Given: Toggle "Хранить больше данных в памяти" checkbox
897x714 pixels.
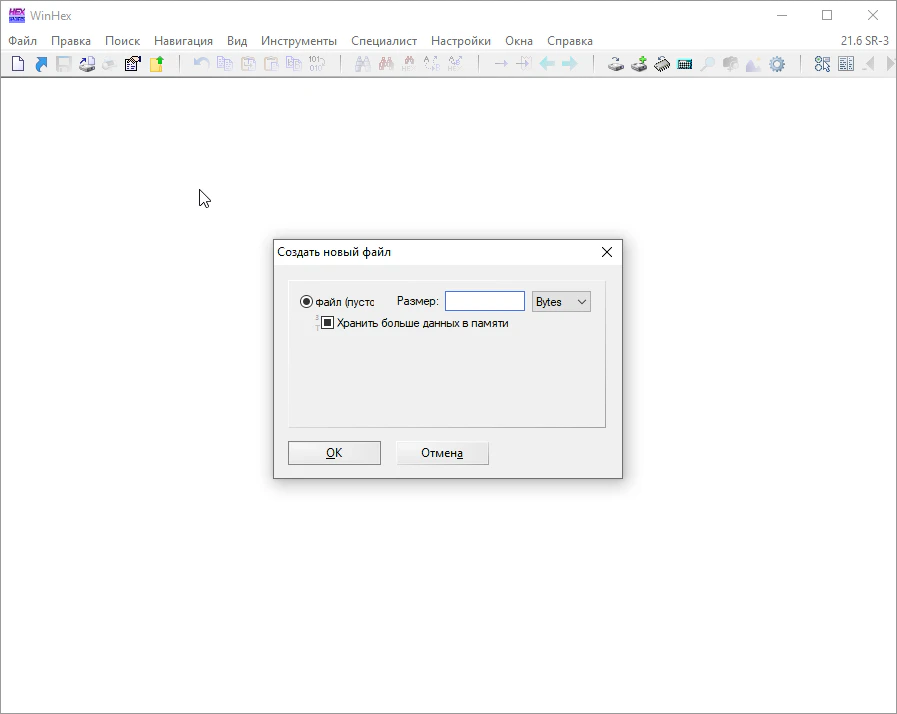Looking at the screenshot, I should tap(327, 323).
